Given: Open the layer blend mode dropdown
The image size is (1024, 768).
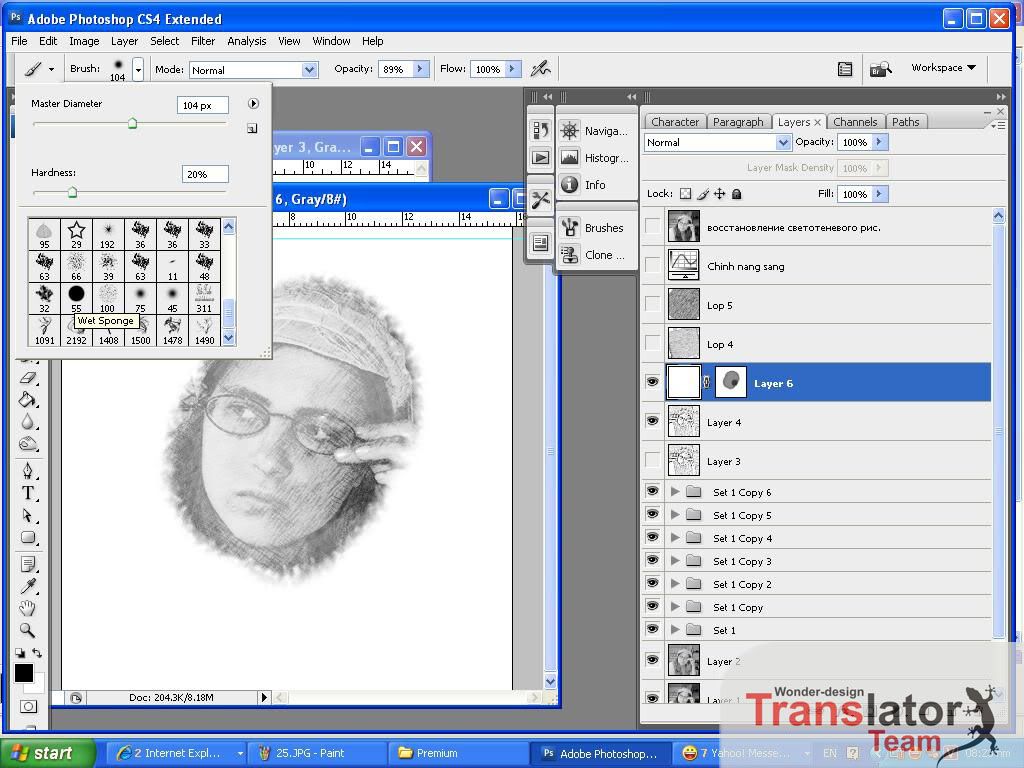Looking at the screenshot, I should tap(782, 142).
